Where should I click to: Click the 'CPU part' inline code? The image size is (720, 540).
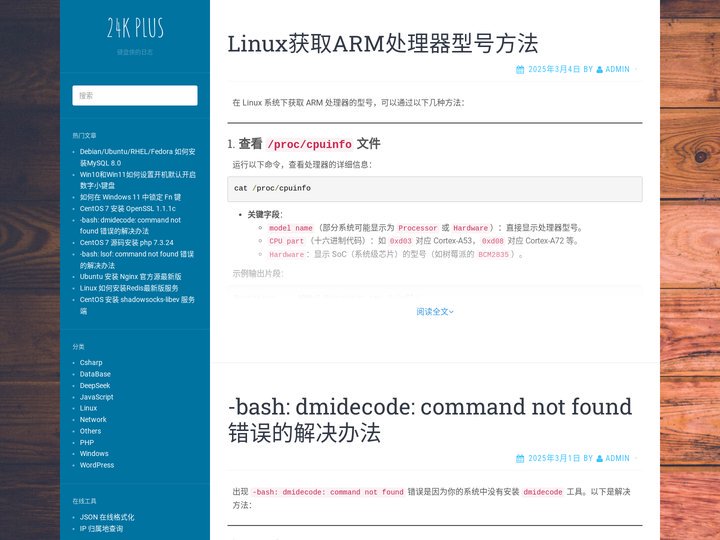287,241
